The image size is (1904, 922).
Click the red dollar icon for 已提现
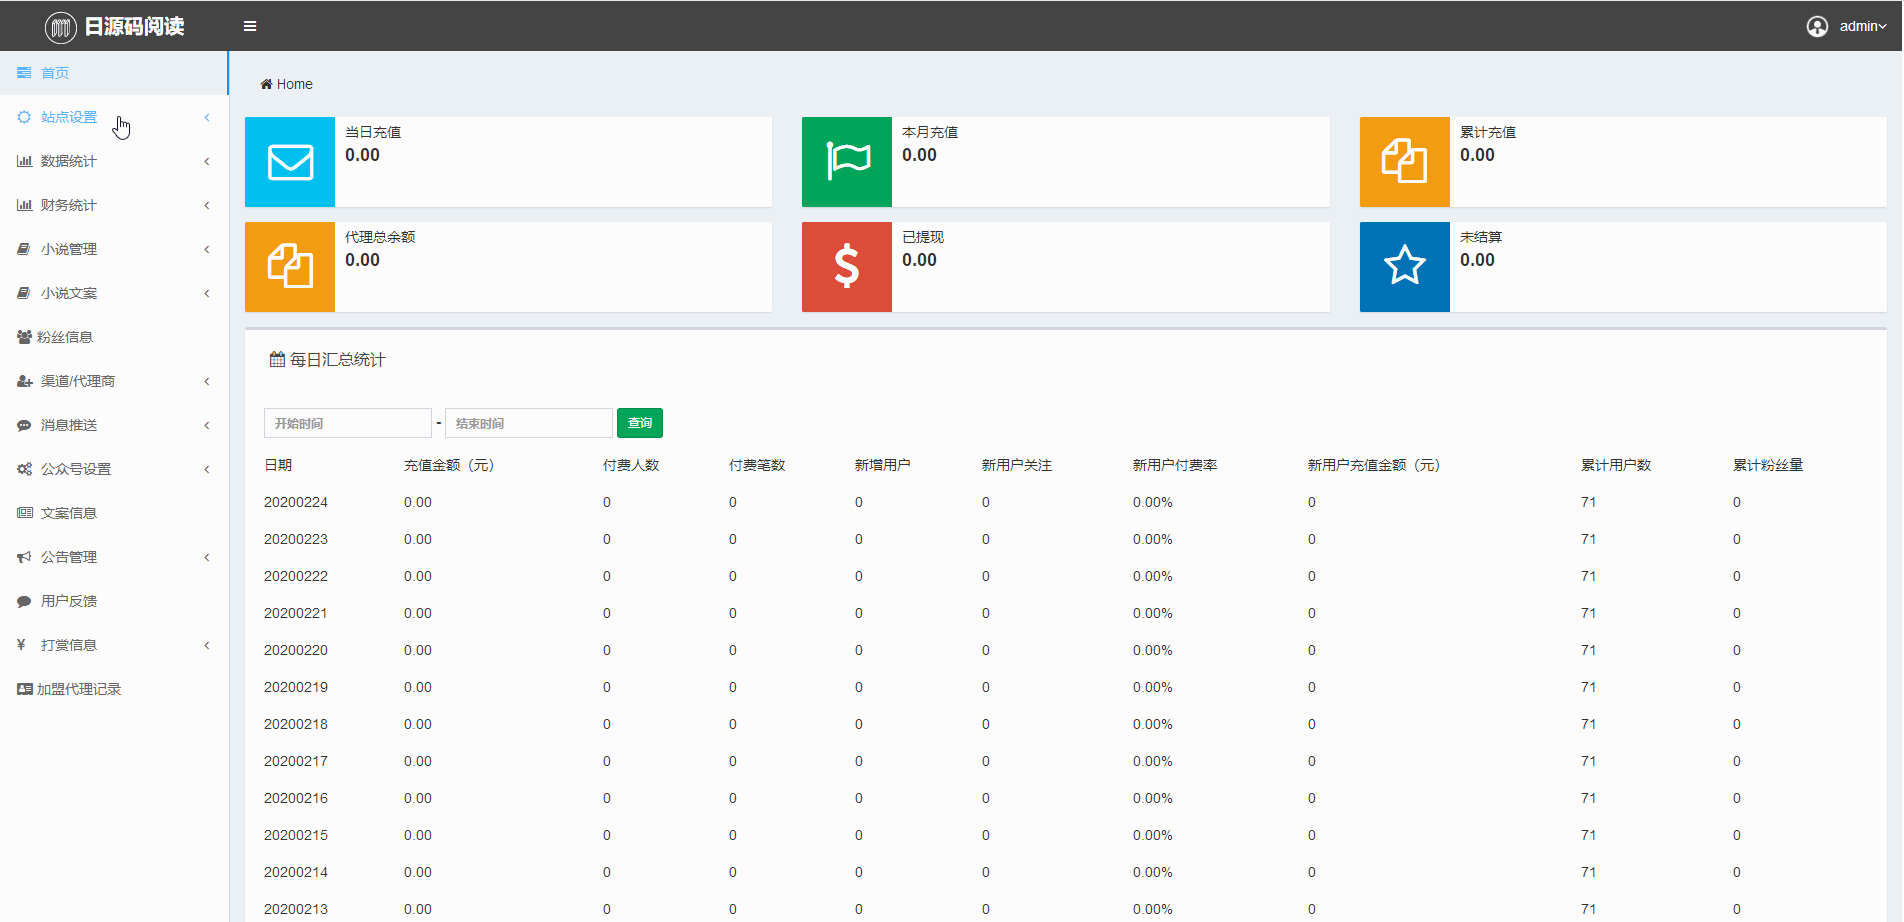click(x=847, y=267)
